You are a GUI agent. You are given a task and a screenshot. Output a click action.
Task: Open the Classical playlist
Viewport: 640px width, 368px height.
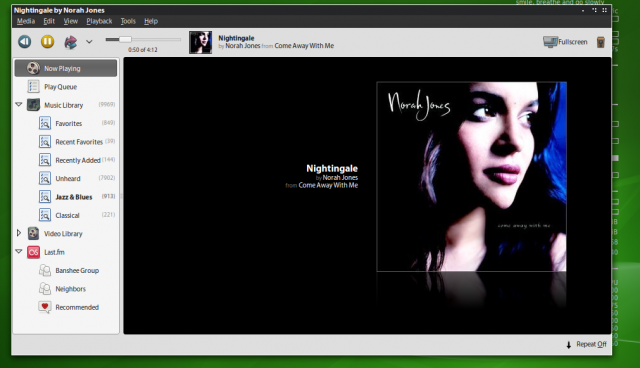click(x=67, y=215)
